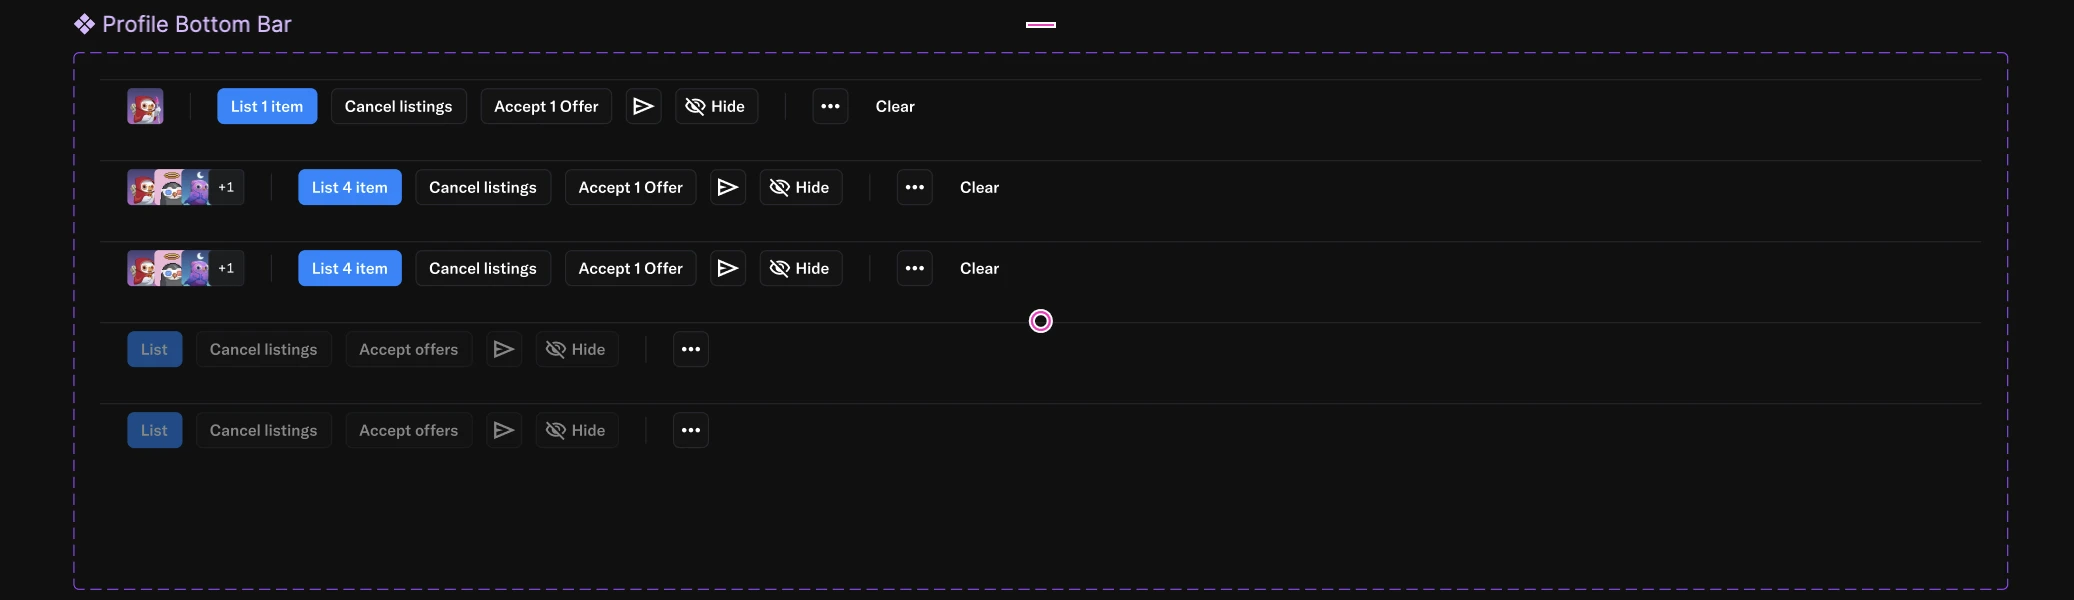Open three-dot menu in the upper List 4 item row

coord(915,187)
